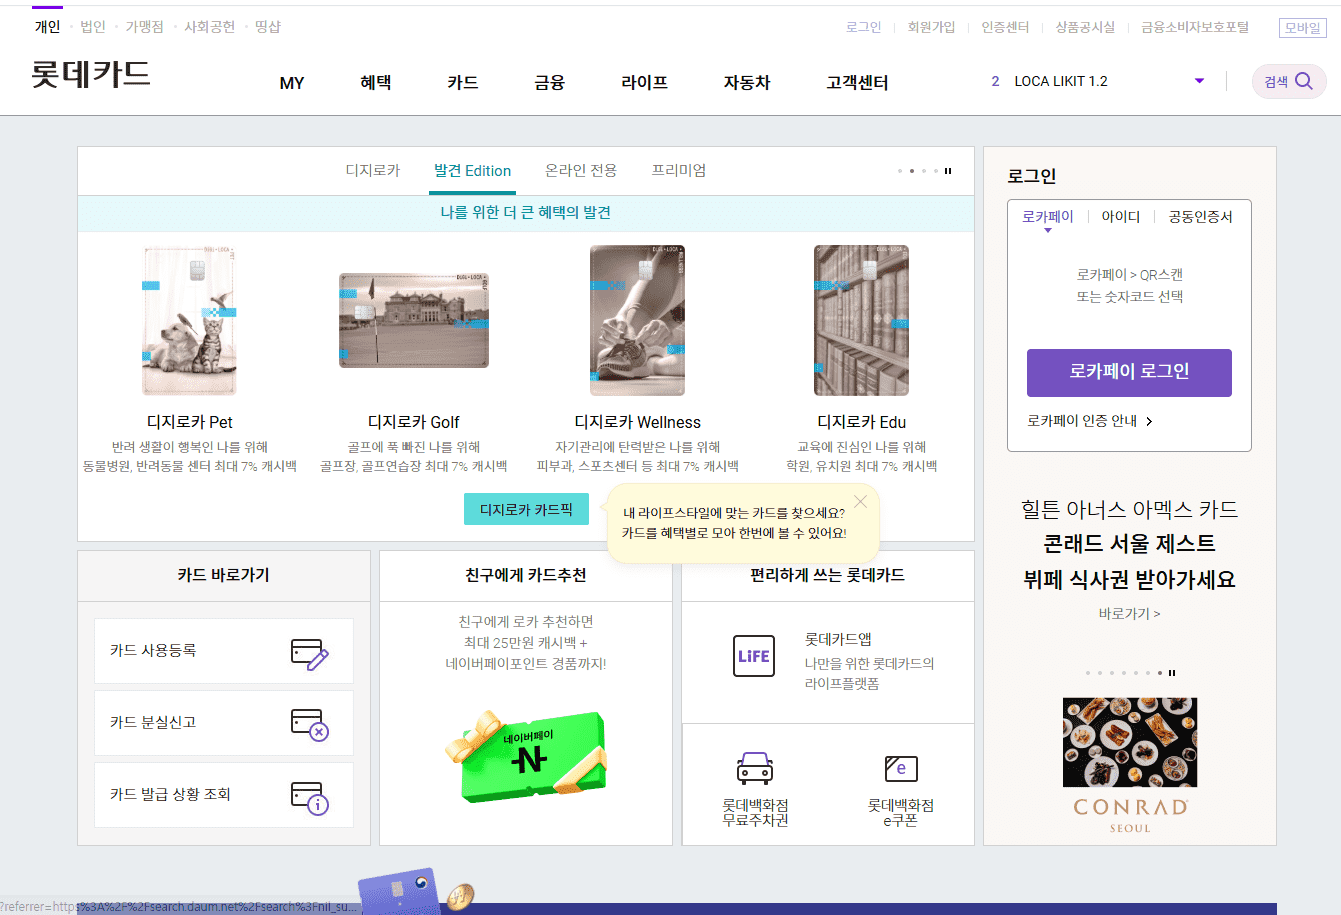Select the 사회공헌 category link
1341x915 pixels.
coord(210,27)
